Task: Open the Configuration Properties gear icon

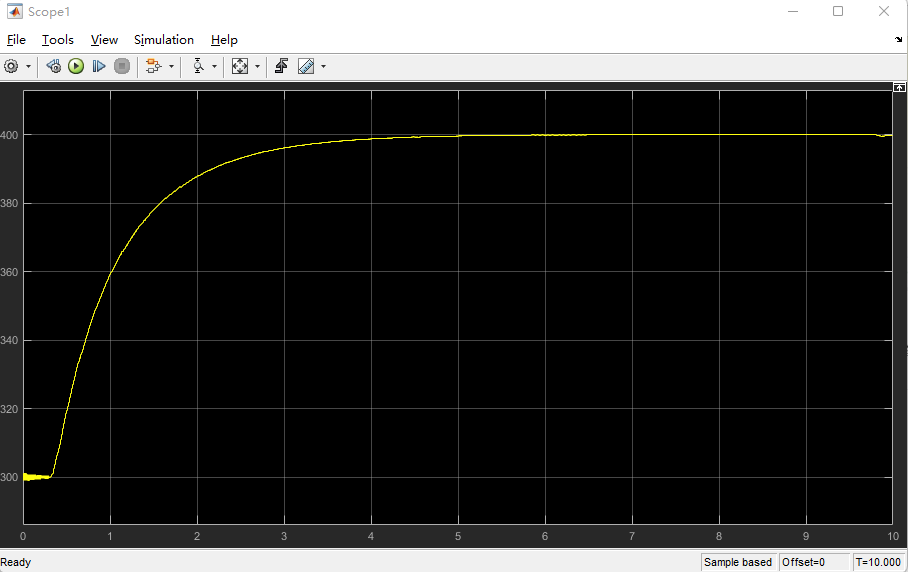Action: (x=11, y=66)
